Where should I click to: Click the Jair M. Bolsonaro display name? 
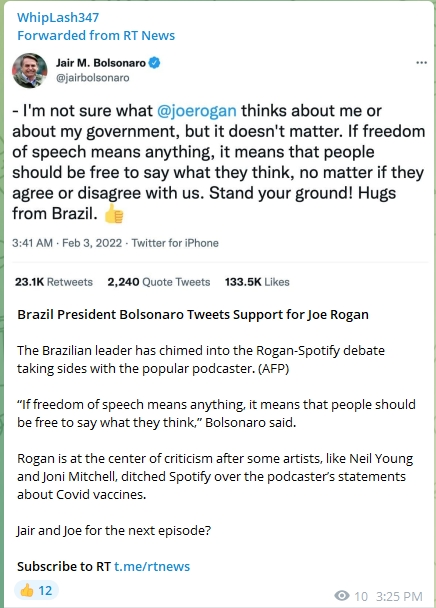(101, 63)
